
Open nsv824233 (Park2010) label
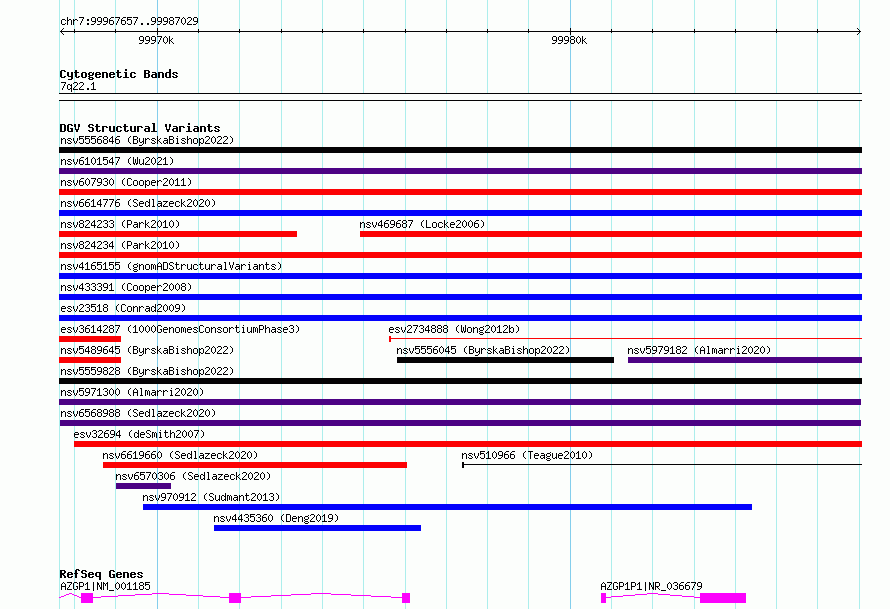point(120,224)
